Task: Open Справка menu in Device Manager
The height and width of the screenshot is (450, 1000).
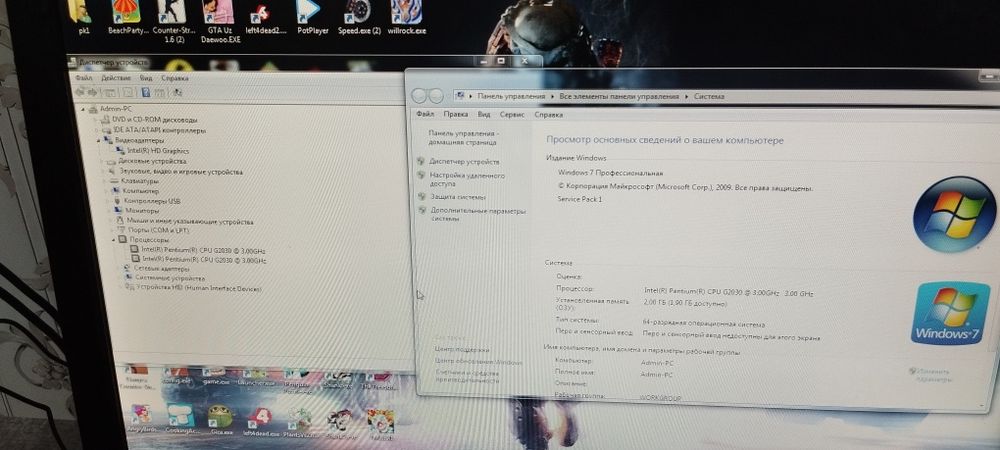Action: click(x=175, y=78)
